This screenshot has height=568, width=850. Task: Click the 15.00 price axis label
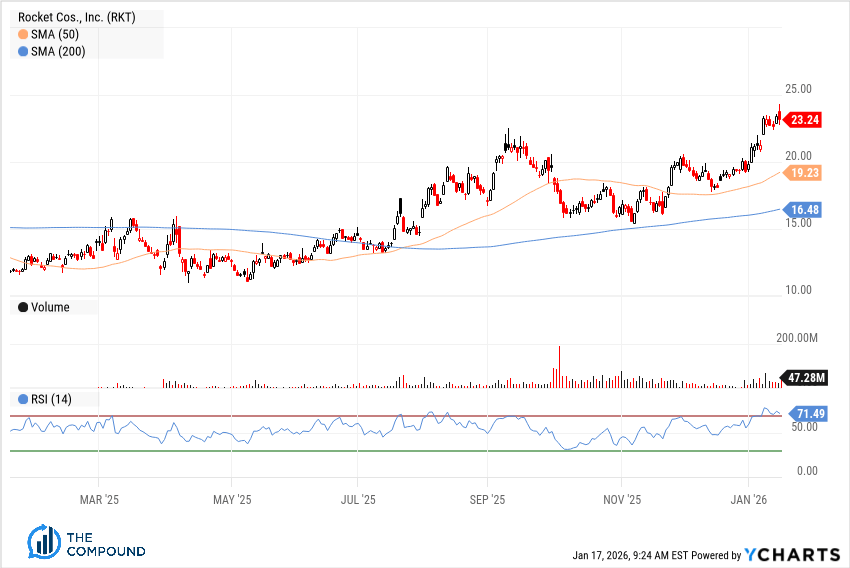tap(799, 223)
